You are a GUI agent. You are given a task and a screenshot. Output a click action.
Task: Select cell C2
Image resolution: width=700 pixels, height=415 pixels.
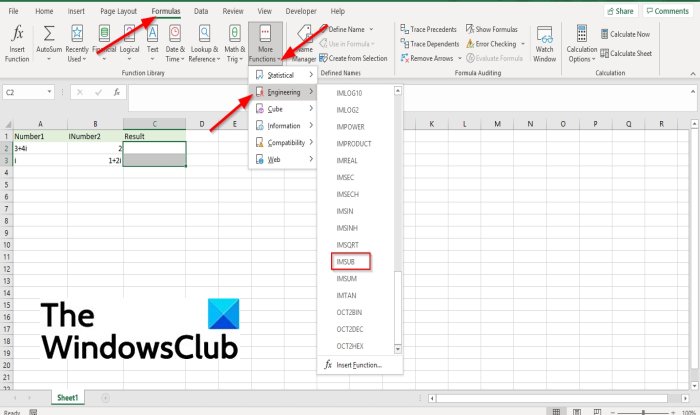point(154,148)
